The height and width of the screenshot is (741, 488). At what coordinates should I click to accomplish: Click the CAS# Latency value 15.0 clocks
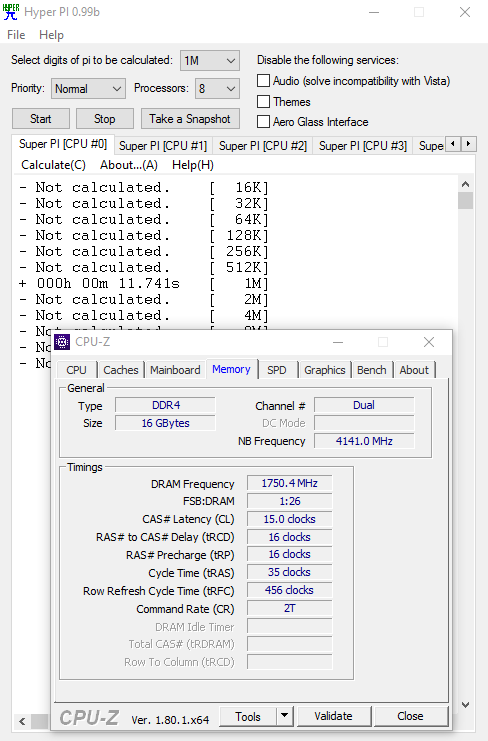click(290, 519)
